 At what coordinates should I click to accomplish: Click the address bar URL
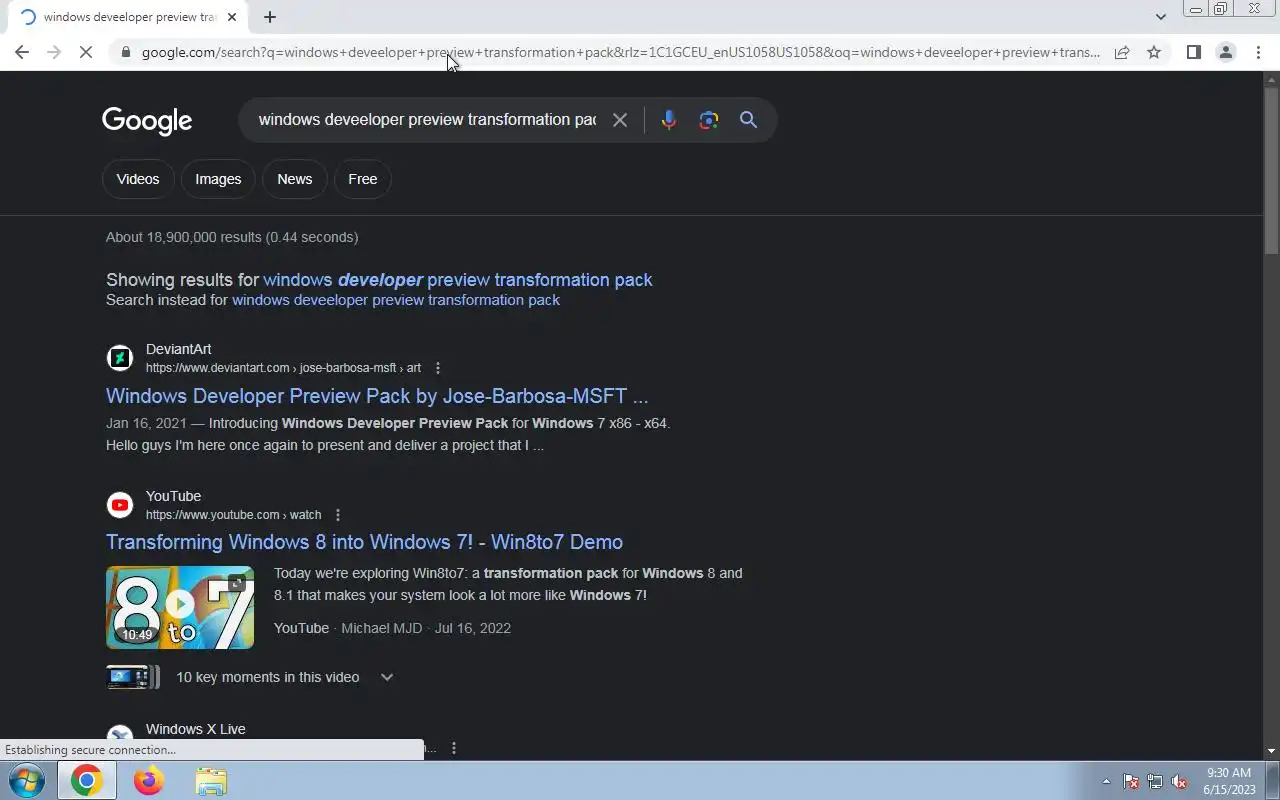pyautogui.click(x=620, y=52)
